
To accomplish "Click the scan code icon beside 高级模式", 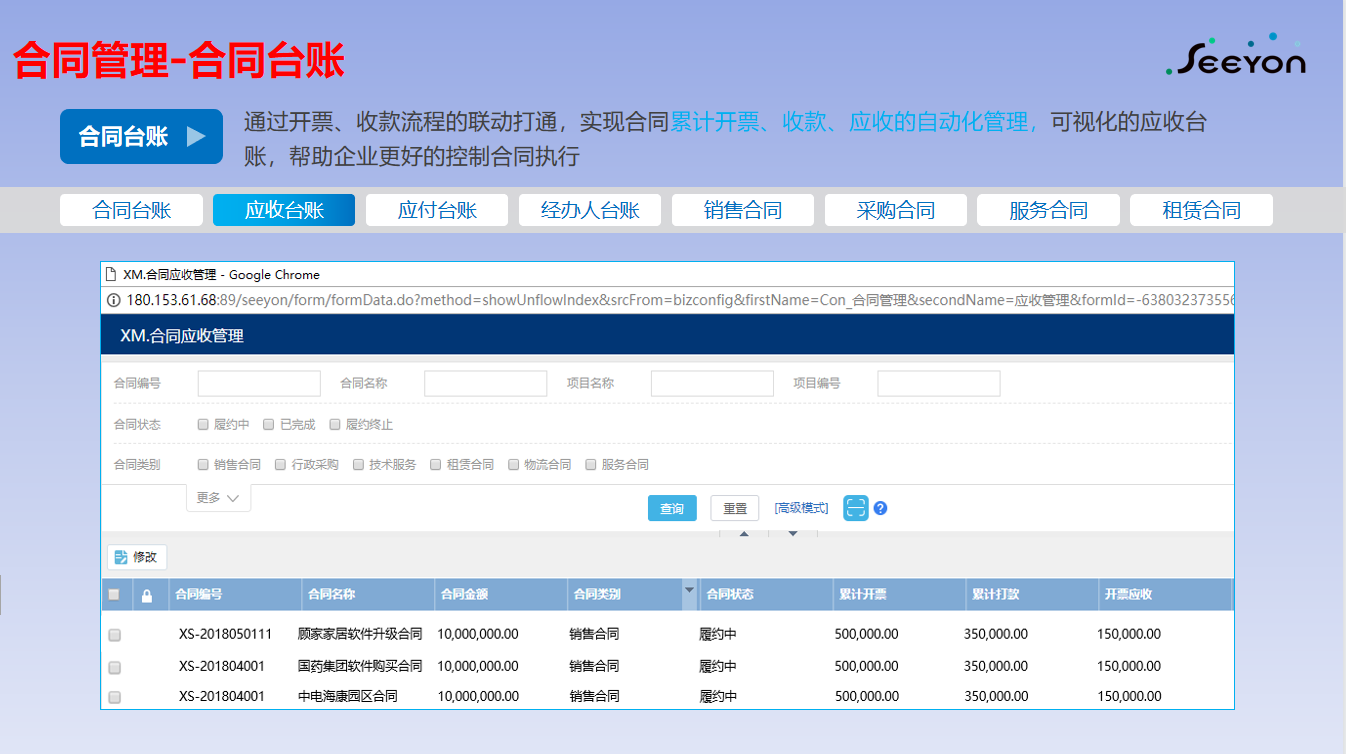I will pyautogui.click(x=855, y=508).
